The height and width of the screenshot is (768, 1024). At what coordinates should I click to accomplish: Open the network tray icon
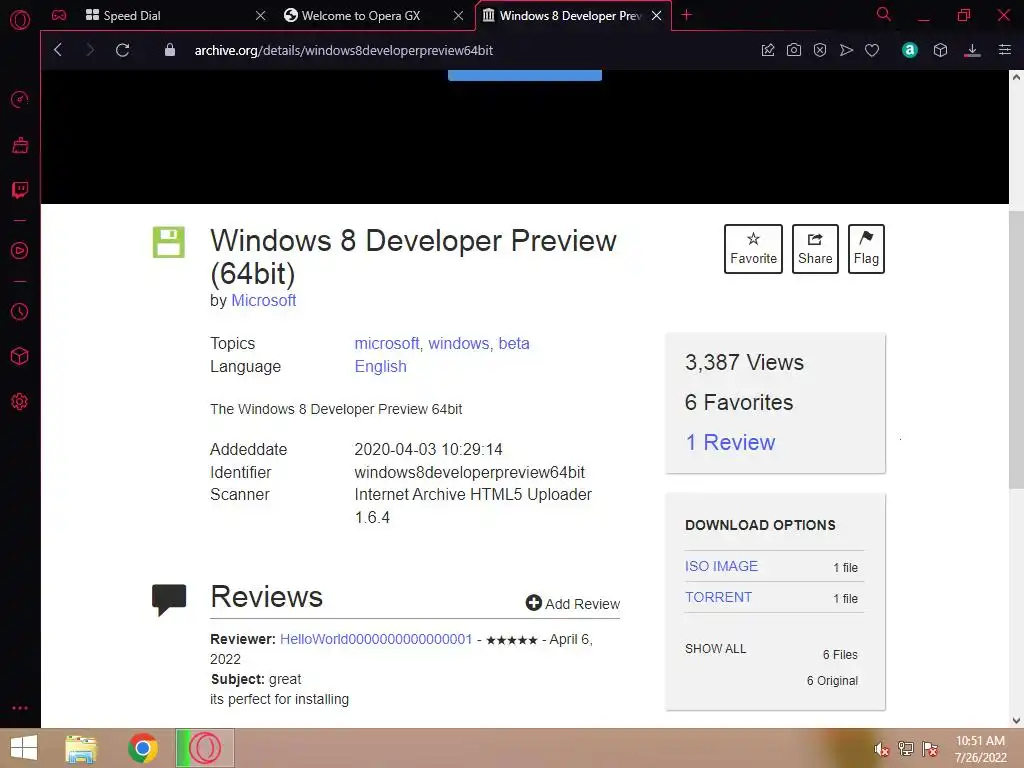tap(906, 749)
